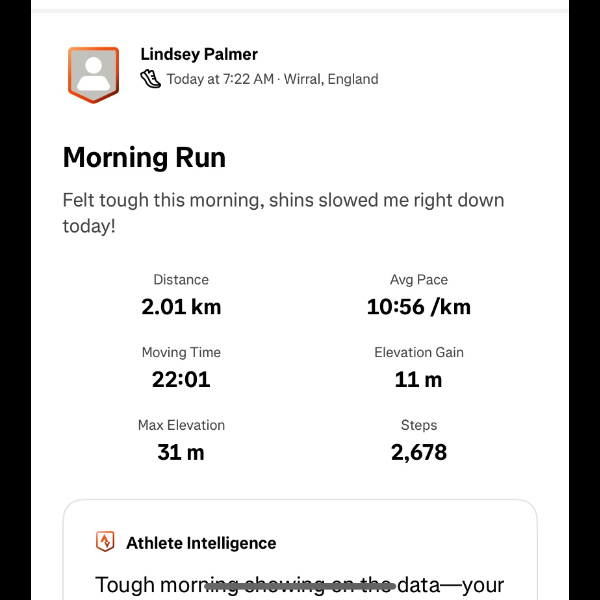The image size is (600, 600).
Task: Select the Morning Run activity title
Action: 144,157
